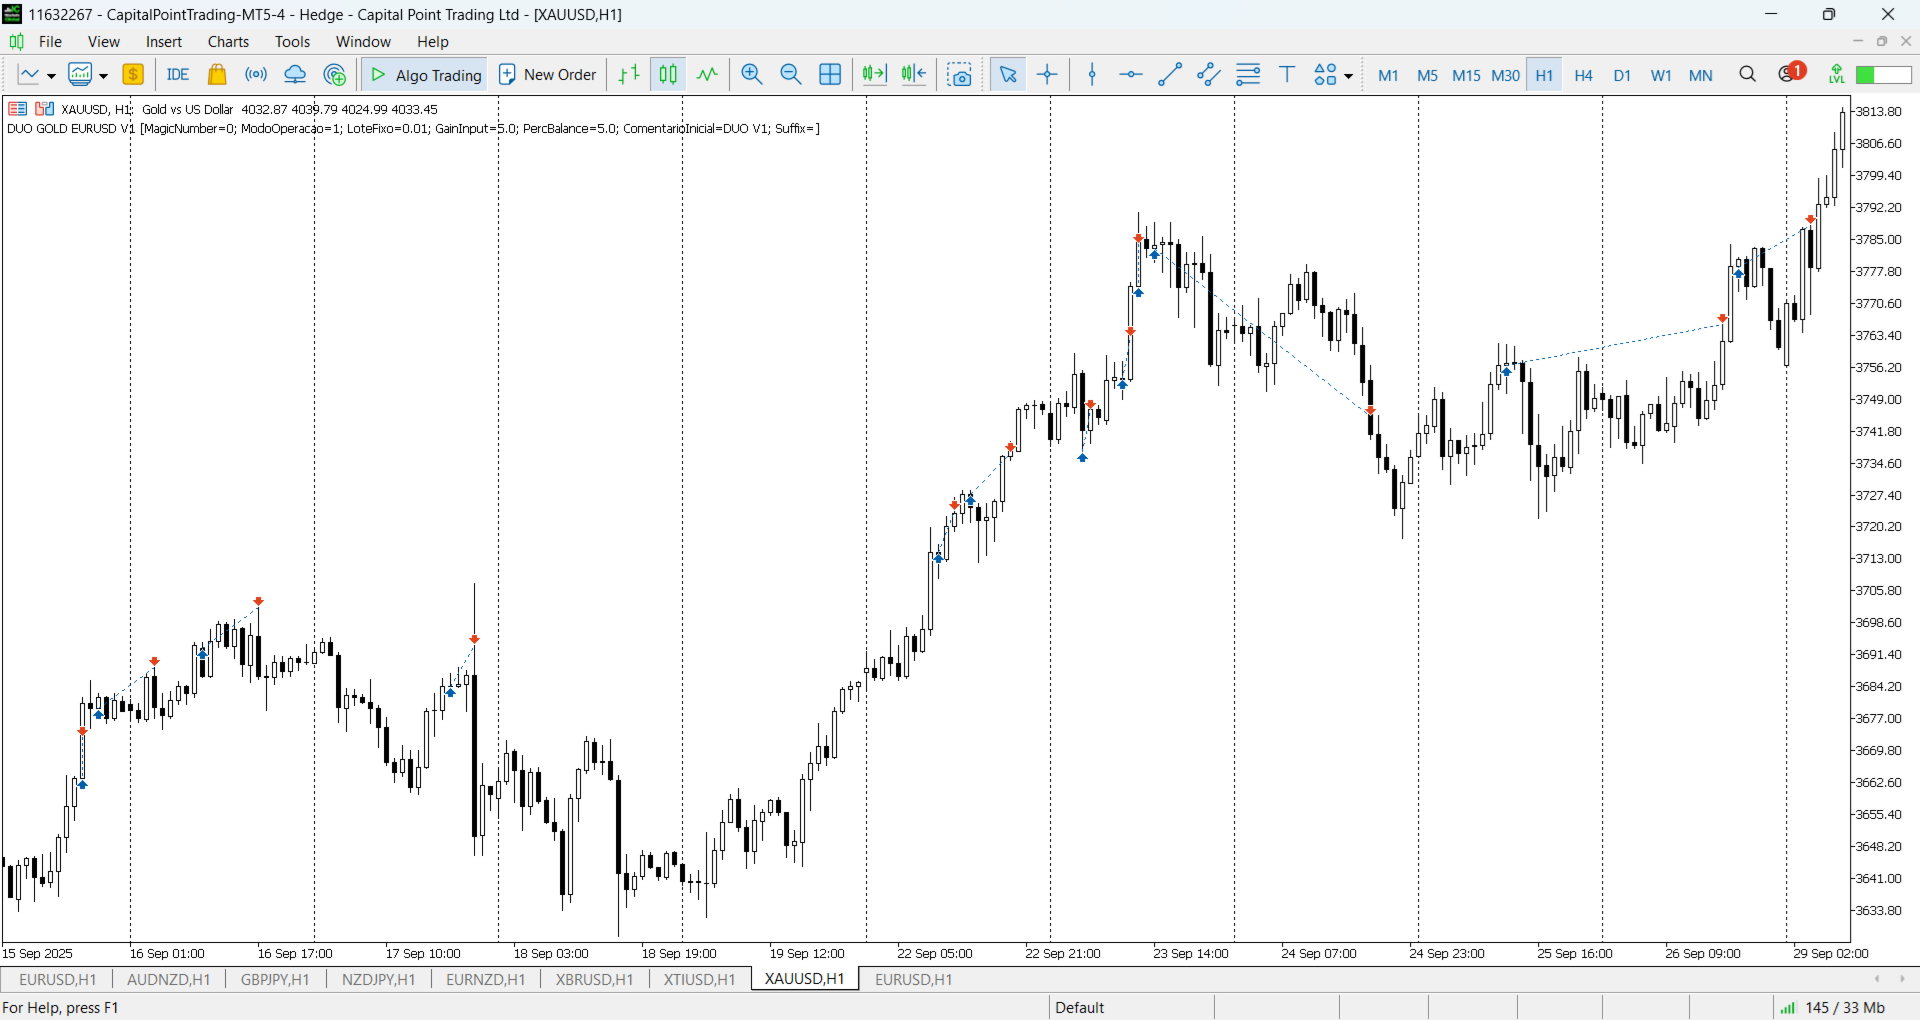Toggle Algo Trading button
Viewport: 1920px width, 1020px height.
point(426,75)
